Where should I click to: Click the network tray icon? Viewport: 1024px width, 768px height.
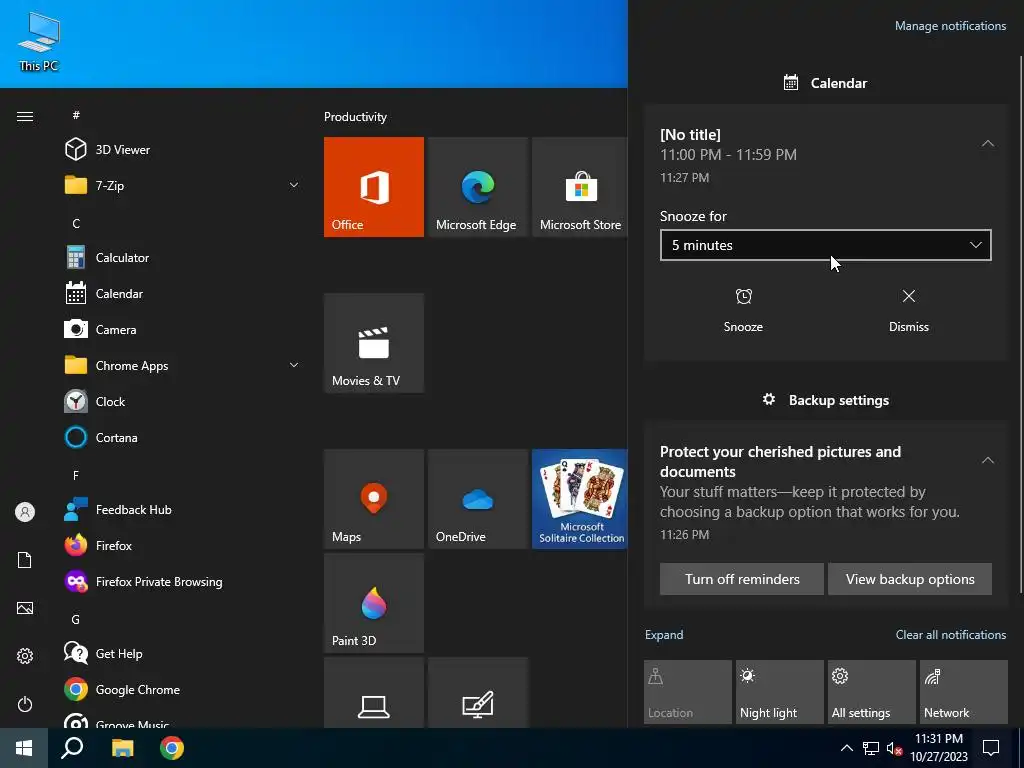[871, 748]
